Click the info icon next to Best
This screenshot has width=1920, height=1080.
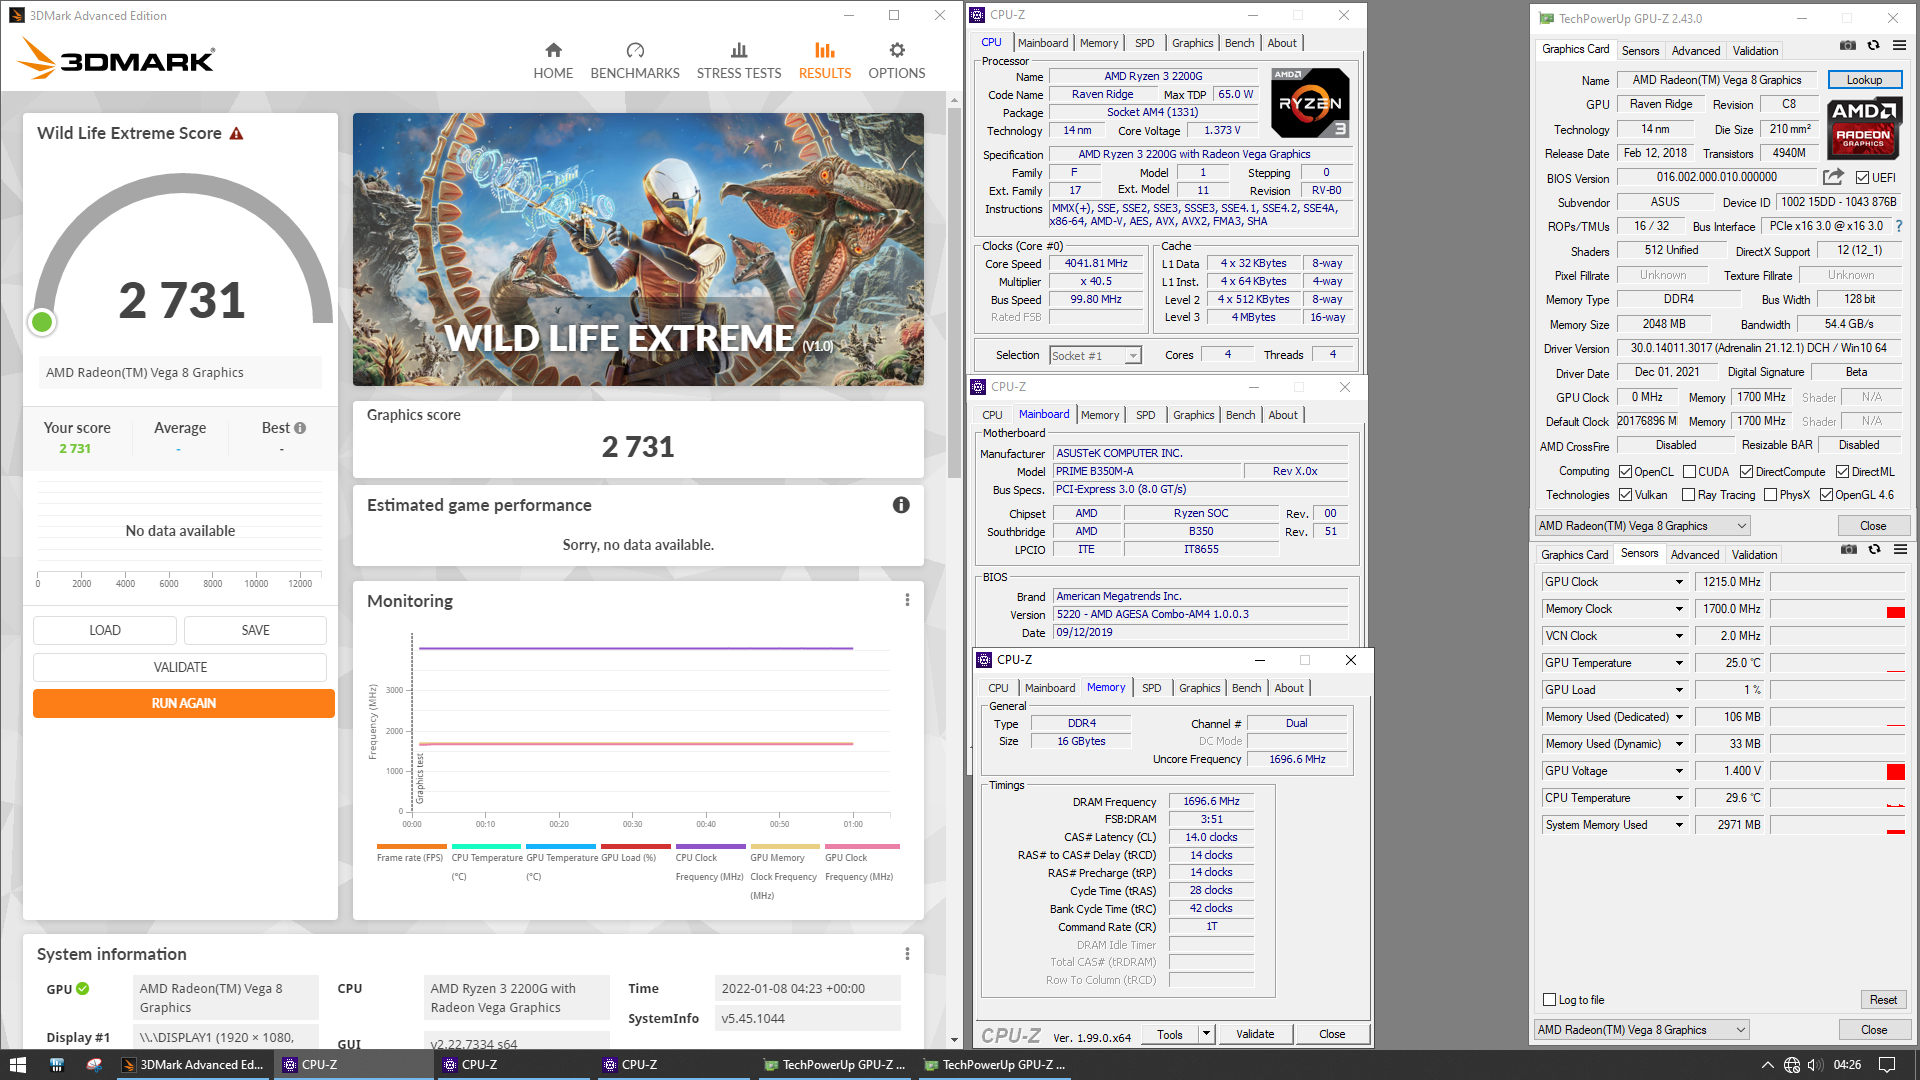pyautogui.click(x=300, y=428)
